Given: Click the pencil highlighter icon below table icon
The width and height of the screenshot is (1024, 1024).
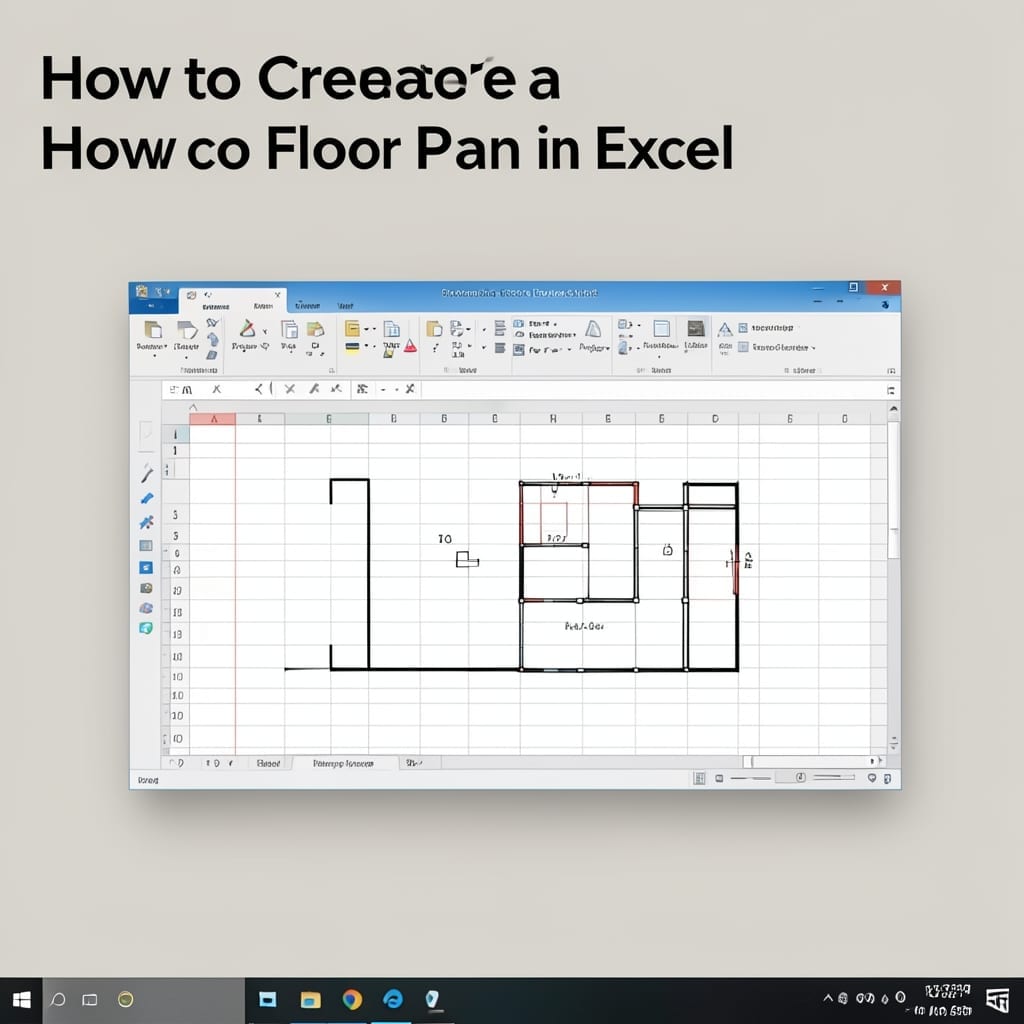Looking at the screenshot, I should pos(389,351).
